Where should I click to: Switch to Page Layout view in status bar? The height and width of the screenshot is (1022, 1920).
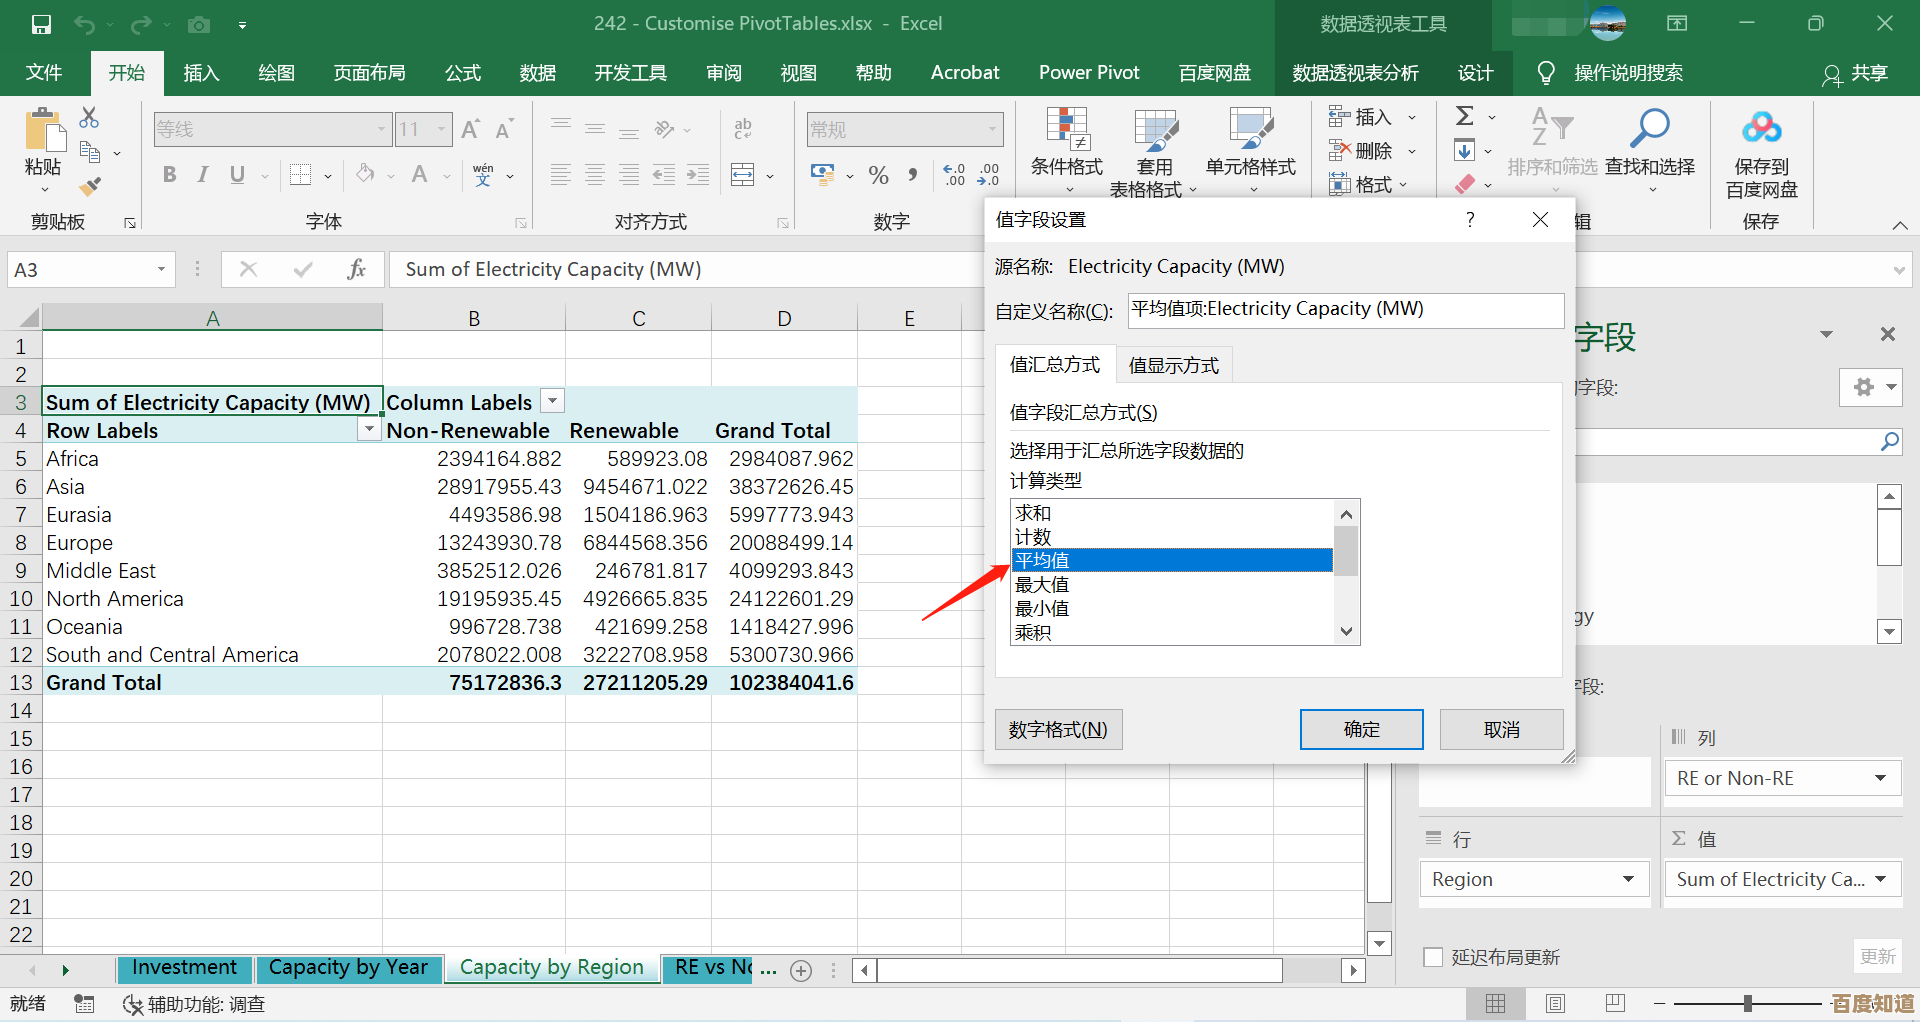[x=1555, y=1003]
